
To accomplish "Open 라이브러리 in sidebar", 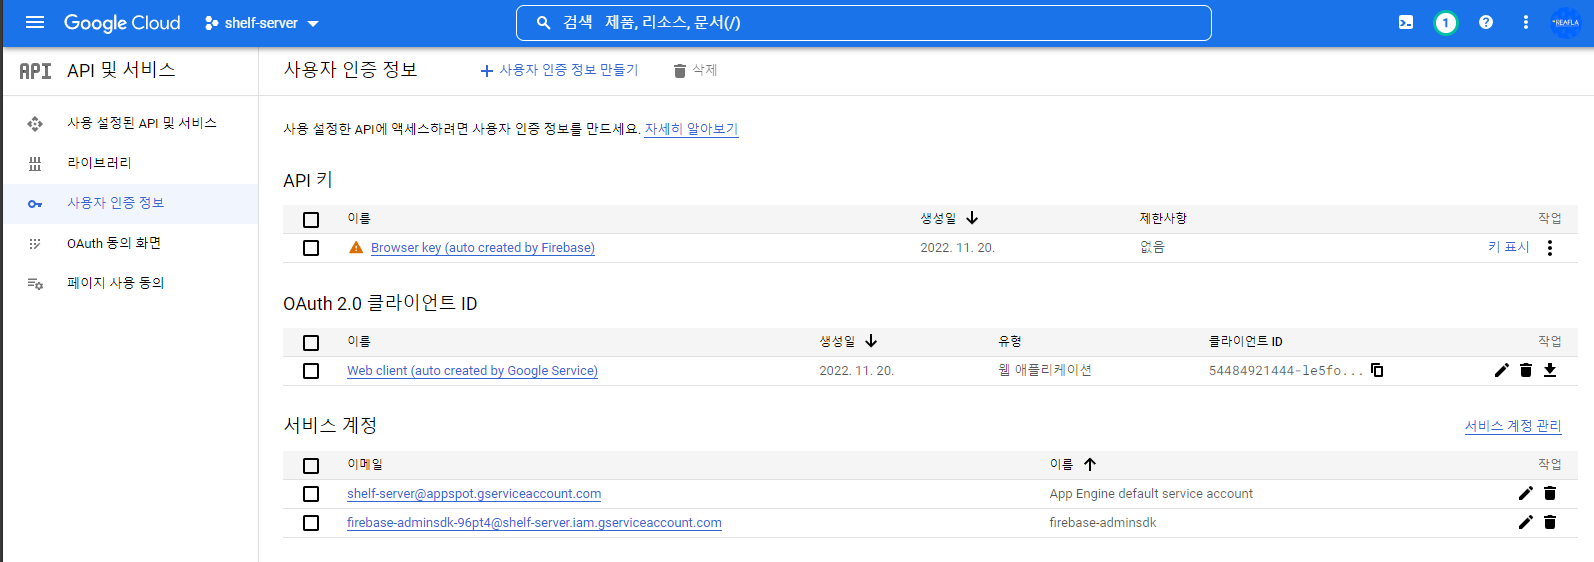I will (99, 163).
